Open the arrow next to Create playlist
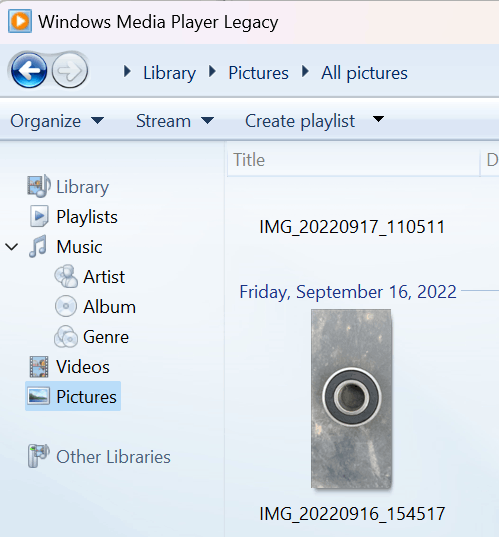 [378, 119]
